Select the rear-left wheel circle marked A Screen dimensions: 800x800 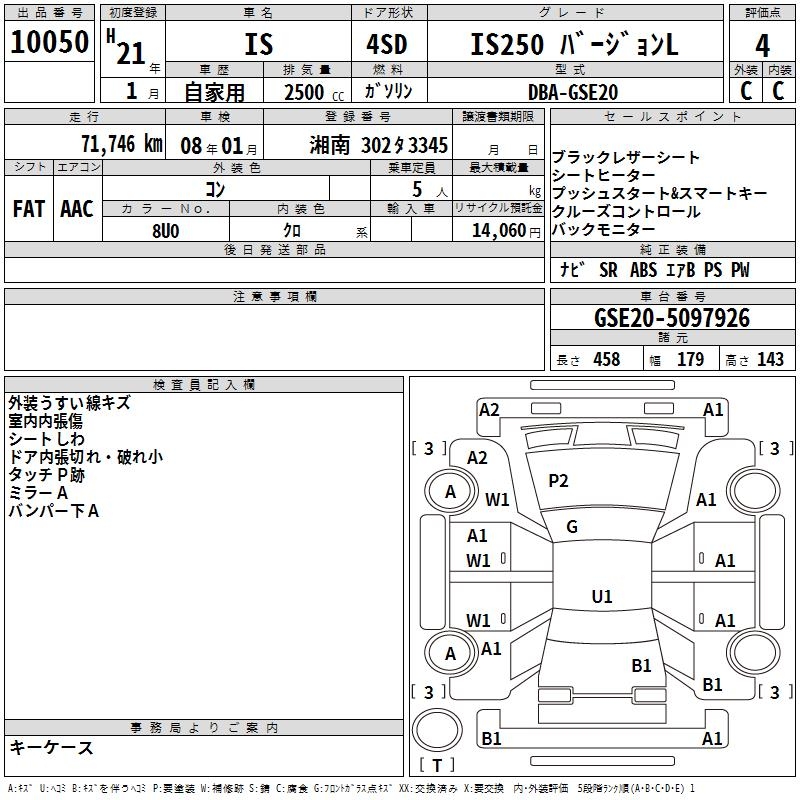pos(450,653)
